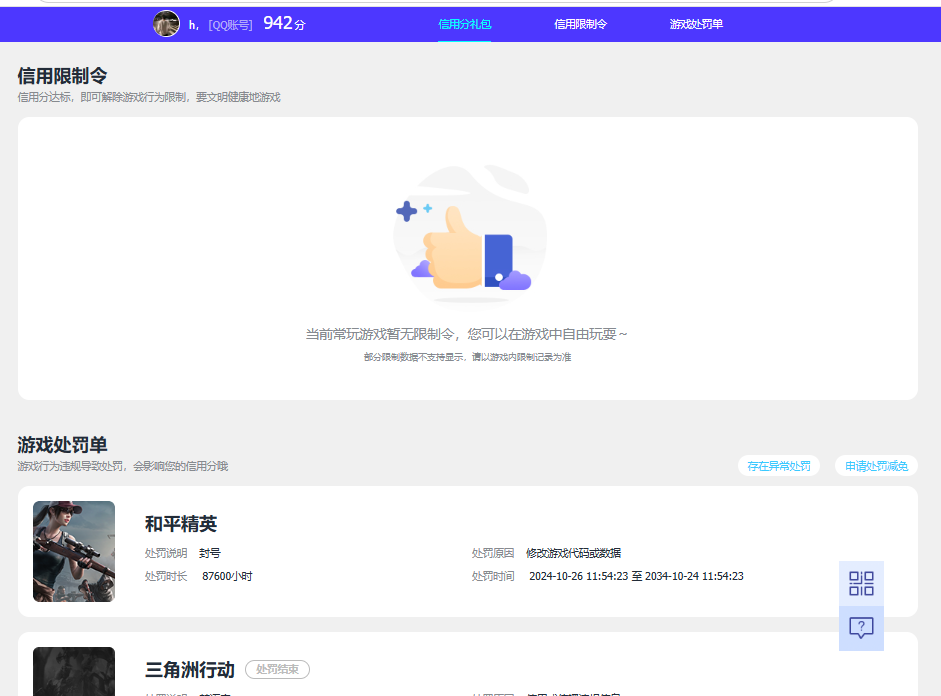Switch to 游戏处罚单 tab
Viewport: 941px width, 696px height.
(696, 24)
